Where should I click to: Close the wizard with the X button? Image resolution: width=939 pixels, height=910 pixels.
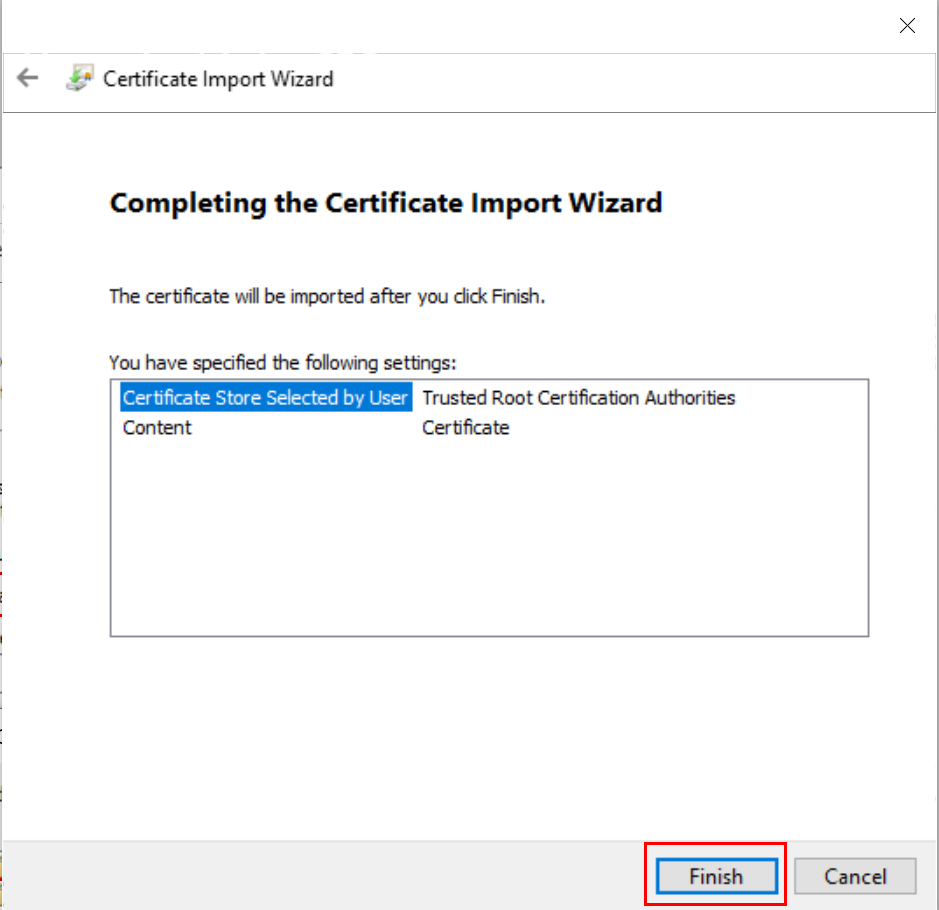pos(907,26)
